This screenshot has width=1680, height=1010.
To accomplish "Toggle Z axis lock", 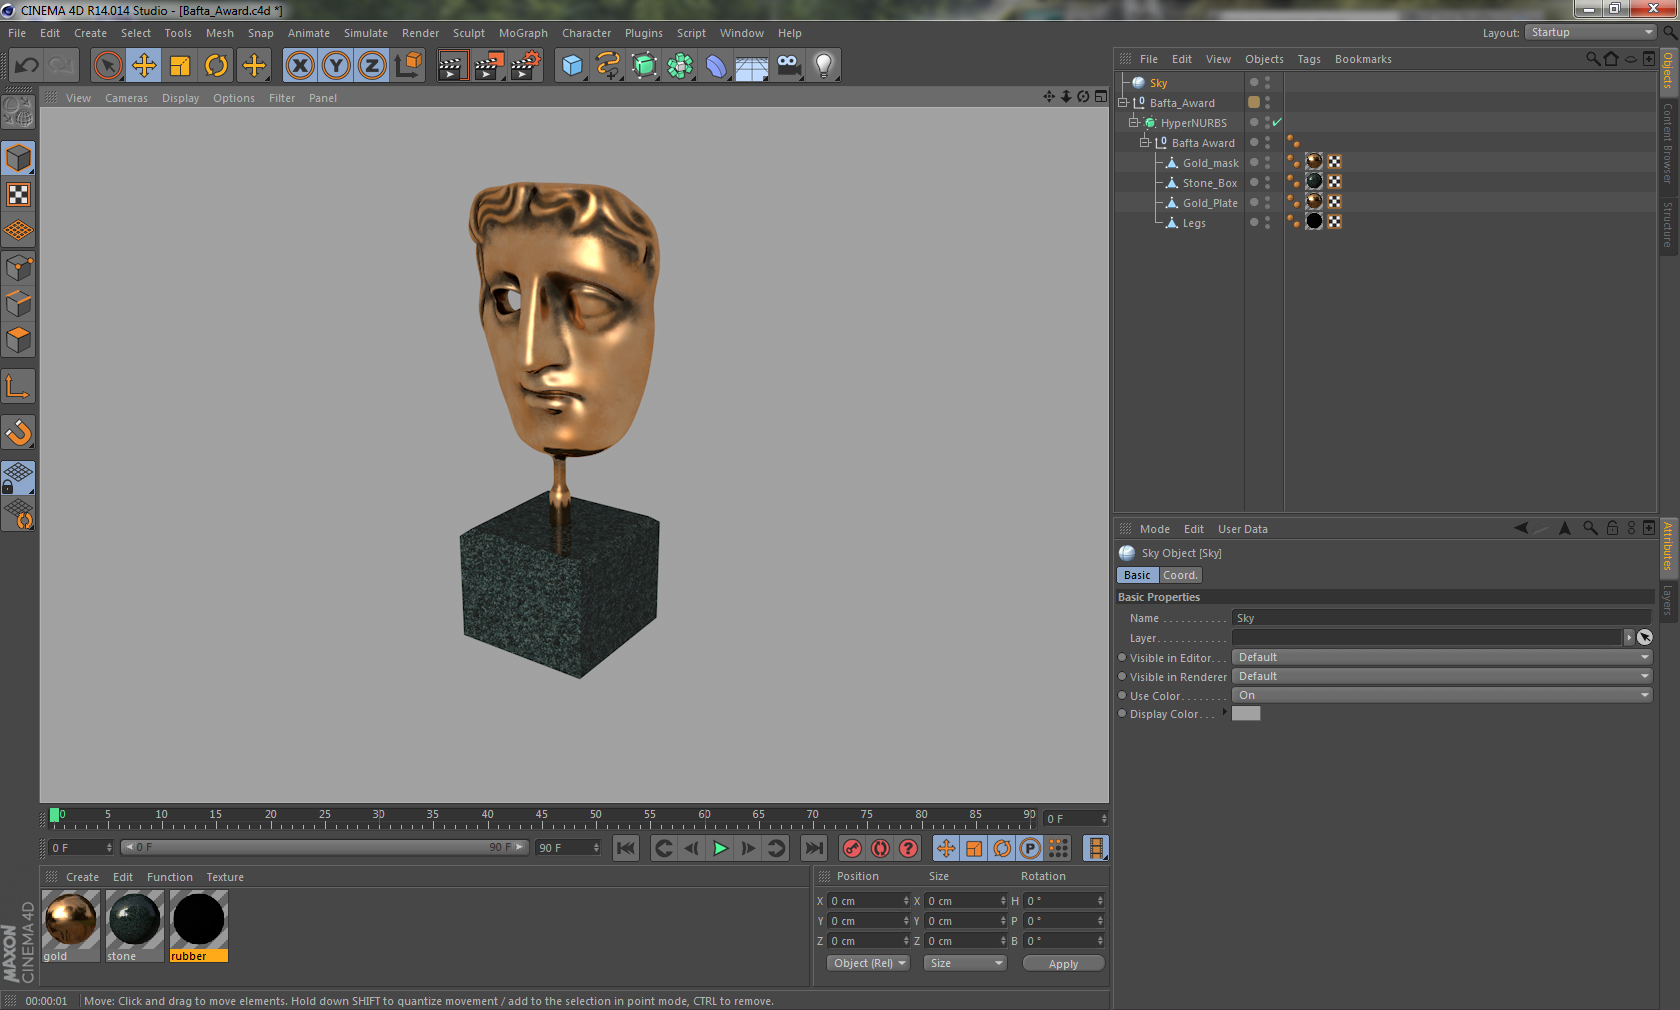I will [x=372, y=66].
